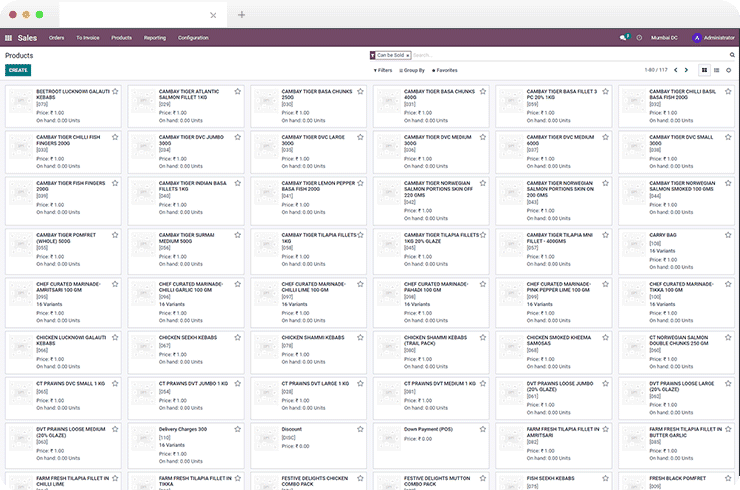
Task: Go to previous page of products
Action: [676, 70]
